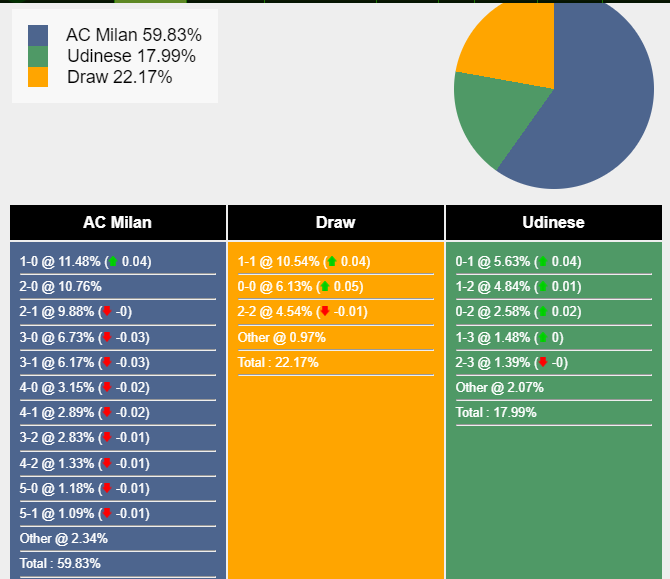The height and width of the screenshot is (579, 670).
Task: Click the orange Draw pie slice
Action: pyautogui.click(x=510, y=45)
